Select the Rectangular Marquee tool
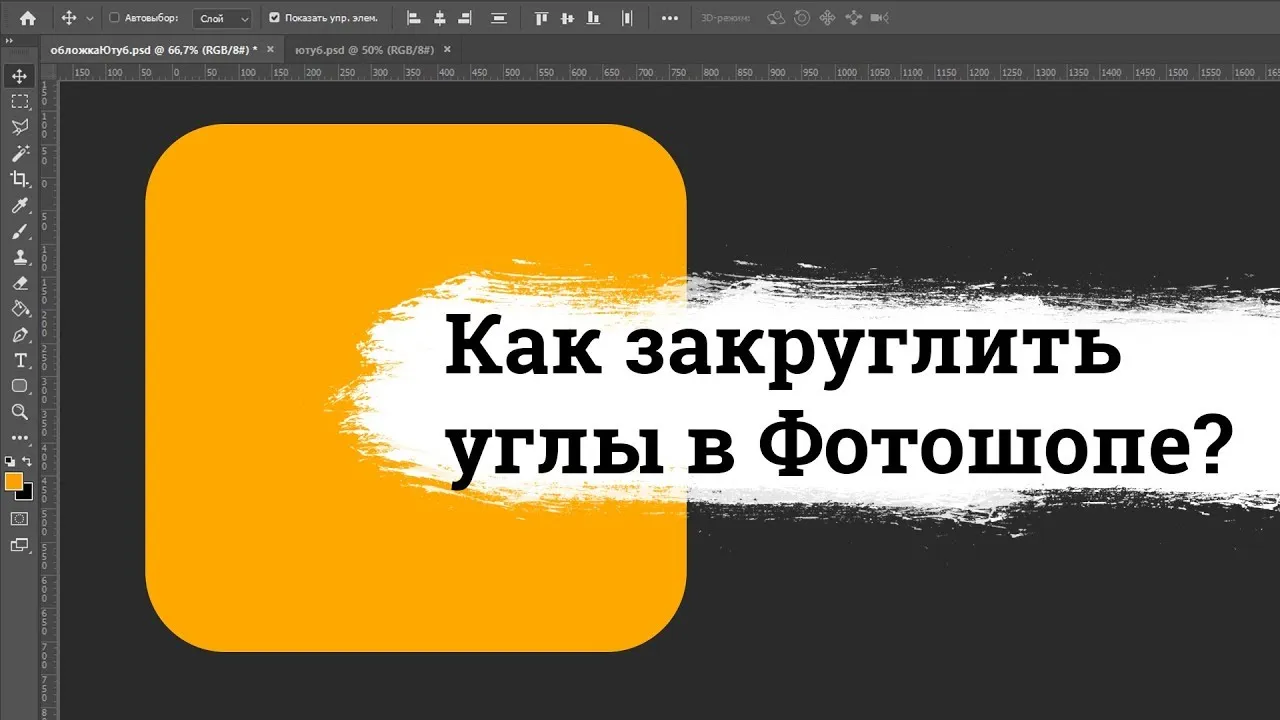This screenshot has height=720, width=1280. [19, 102]
